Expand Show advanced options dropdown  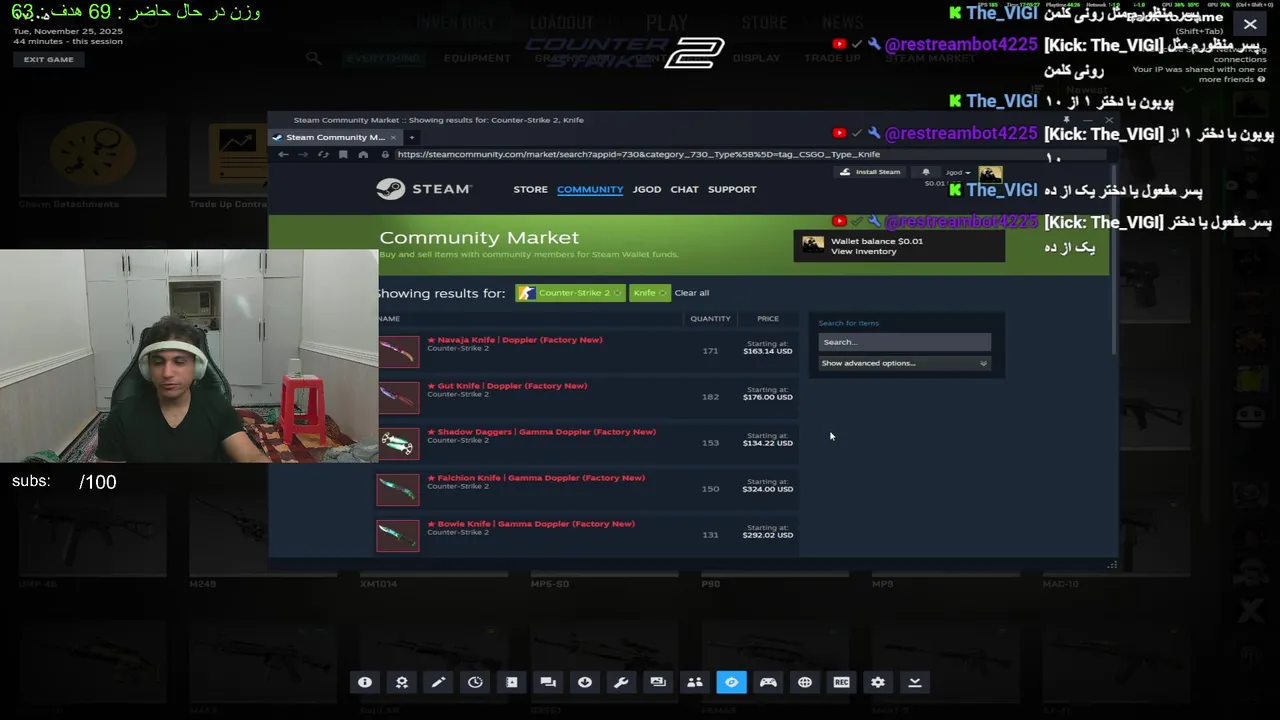coord(904,363)
